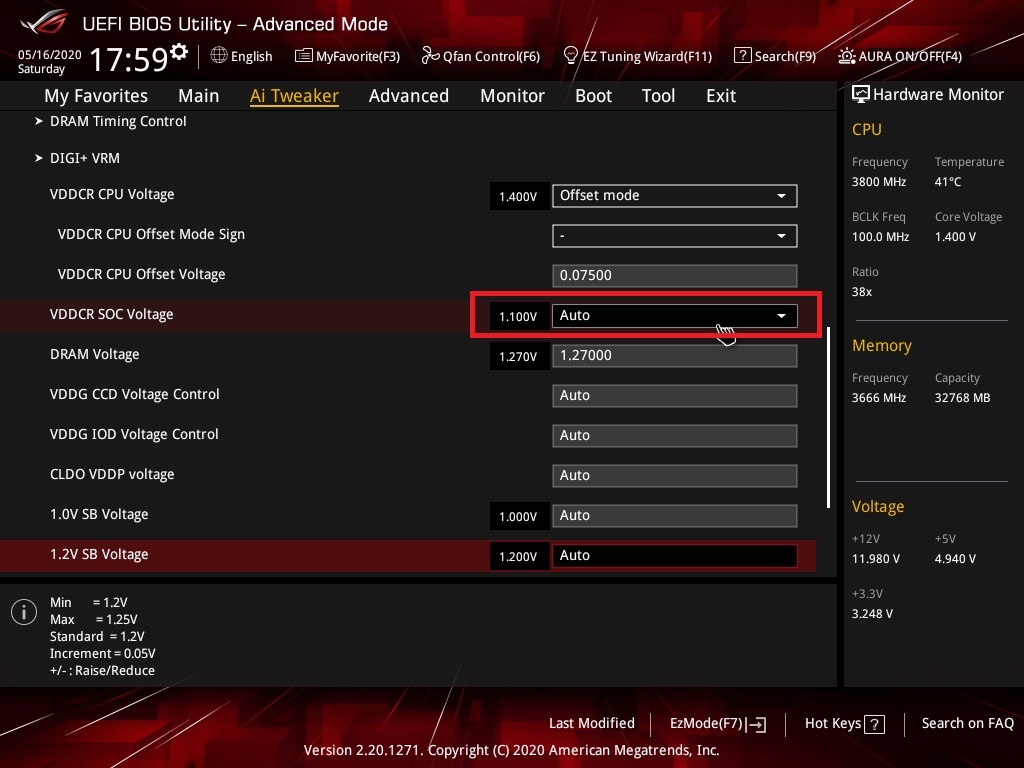
Task: Click the +3.3V 3.248 V reading
Action: click(x=872, y=614)
